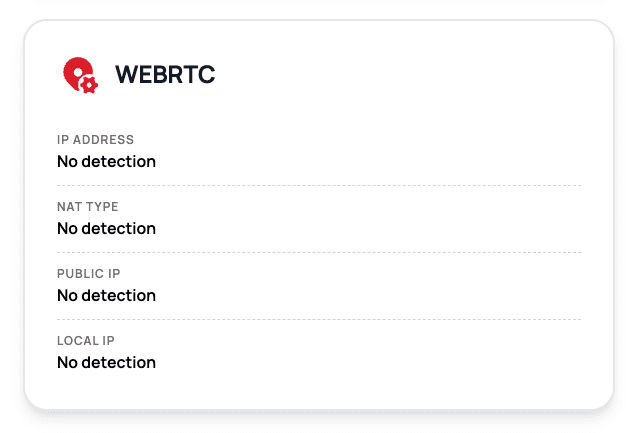Select the No detection value under LOCAL IP
The image size is (643, 433).
point(106,362)
